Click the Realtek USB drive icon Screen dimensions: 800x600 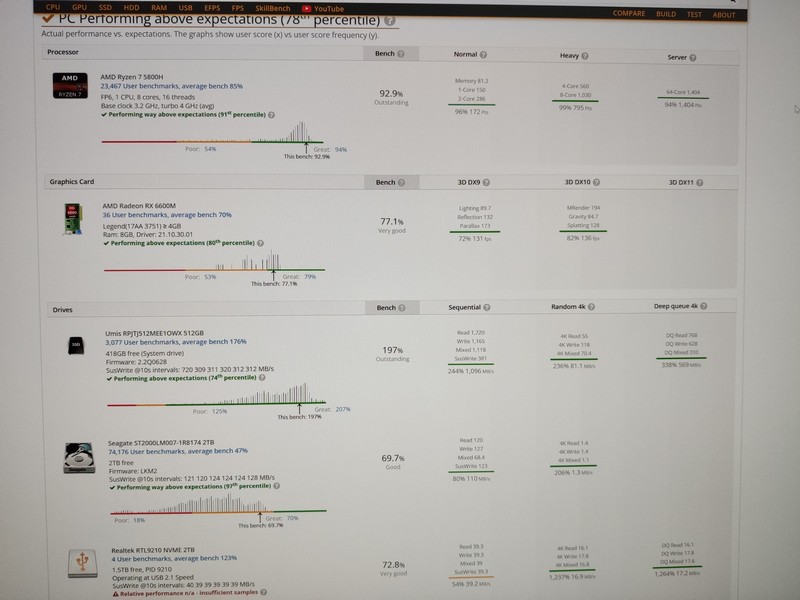click(82, 563)
